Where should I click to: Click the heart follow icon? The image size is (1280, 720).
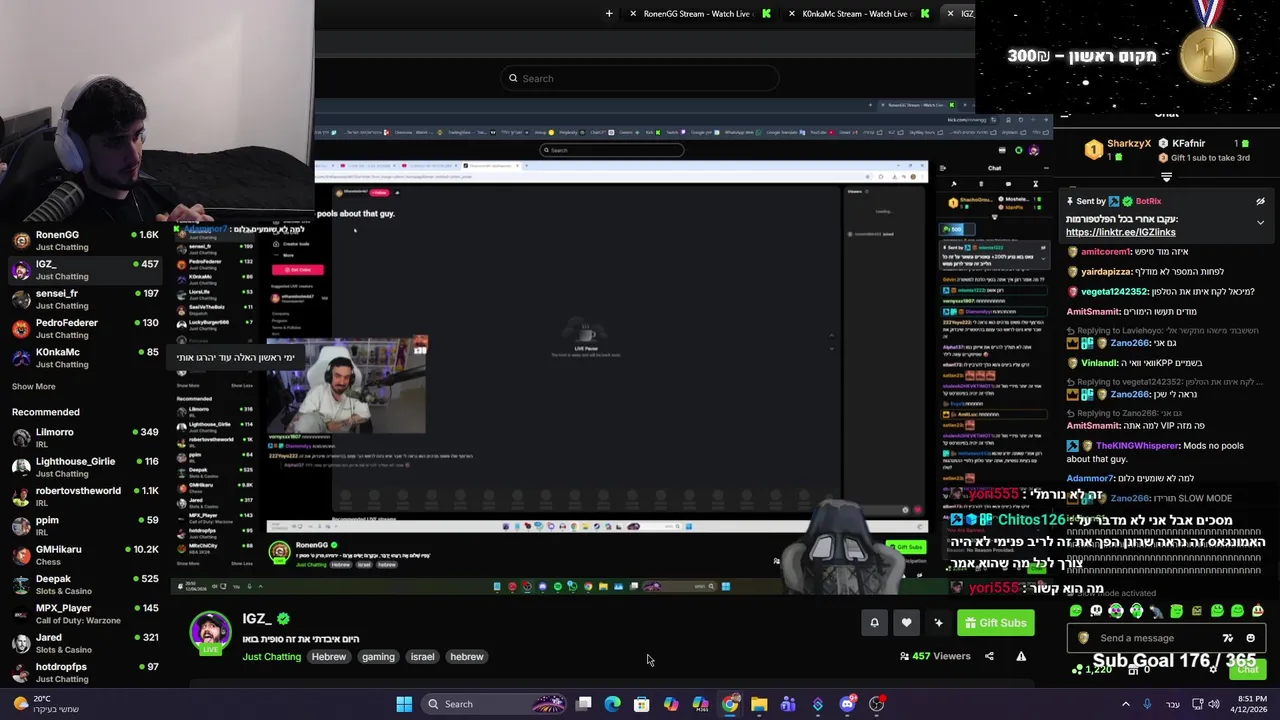(906, 623)
